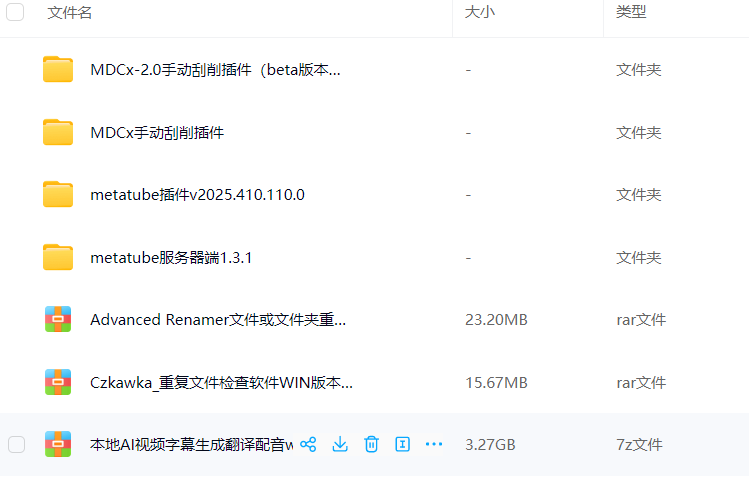The image size is (749, 489).
Task: Open the MDCx手动刮削插件 folder name link
Action: (x=157, y=132)
